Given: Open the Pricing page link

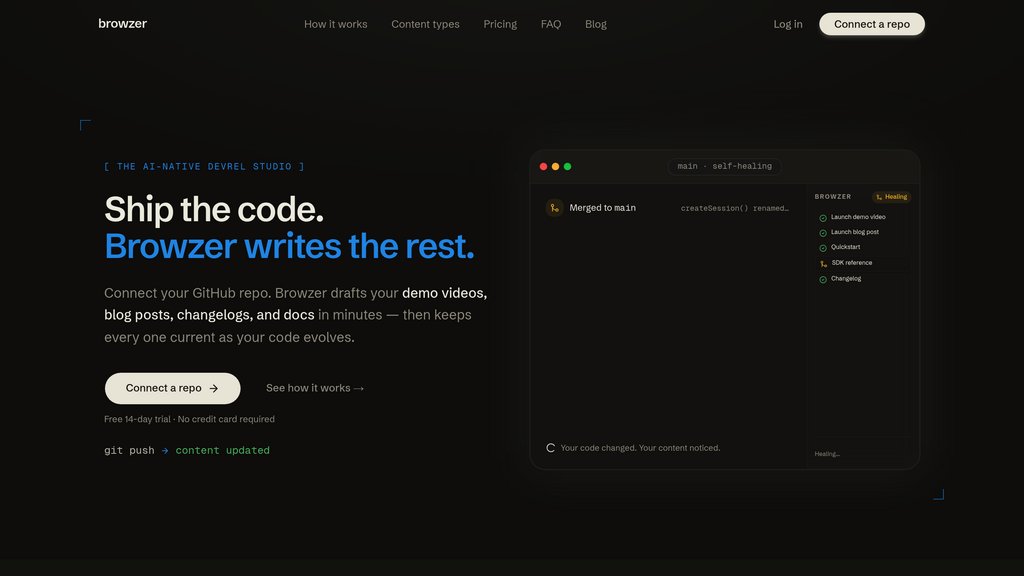Looking at the screenshot, I should pyautogui.click(x=500, y=24).
